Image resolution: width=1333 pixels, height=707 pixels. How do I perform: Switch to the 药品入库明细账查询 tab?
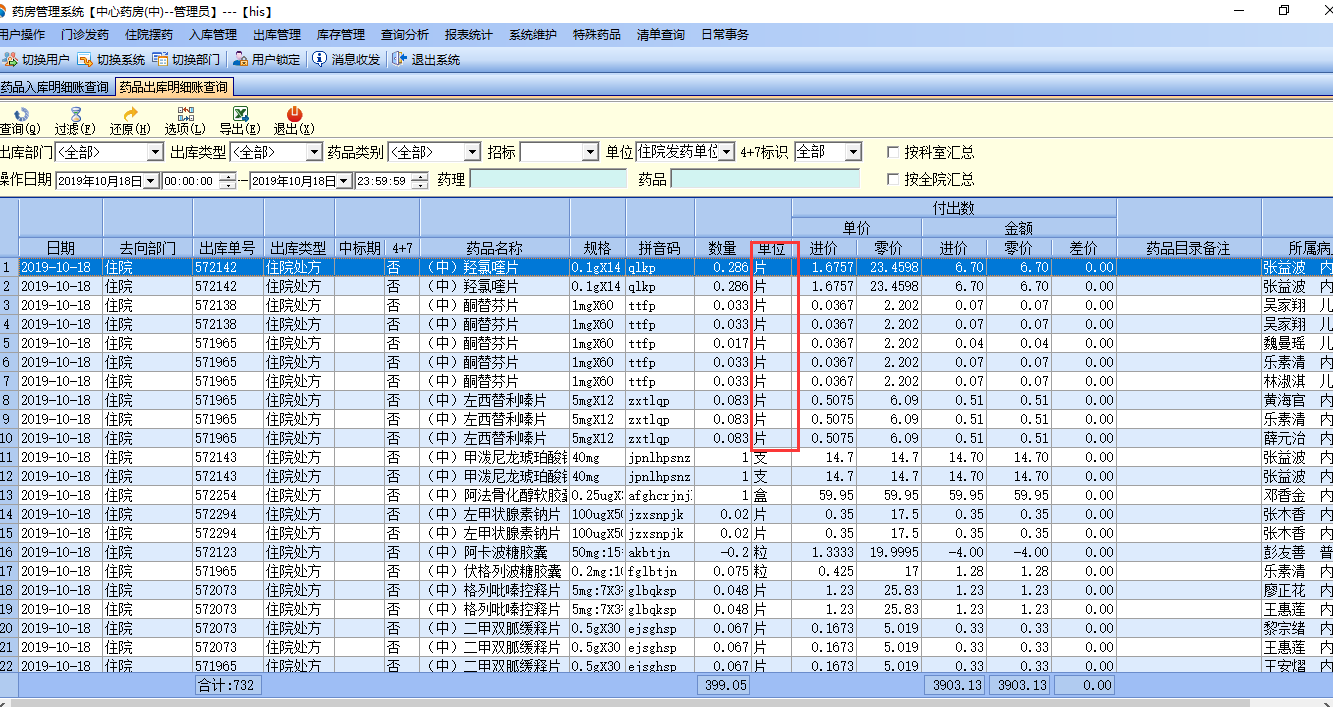tap(55, 87)
